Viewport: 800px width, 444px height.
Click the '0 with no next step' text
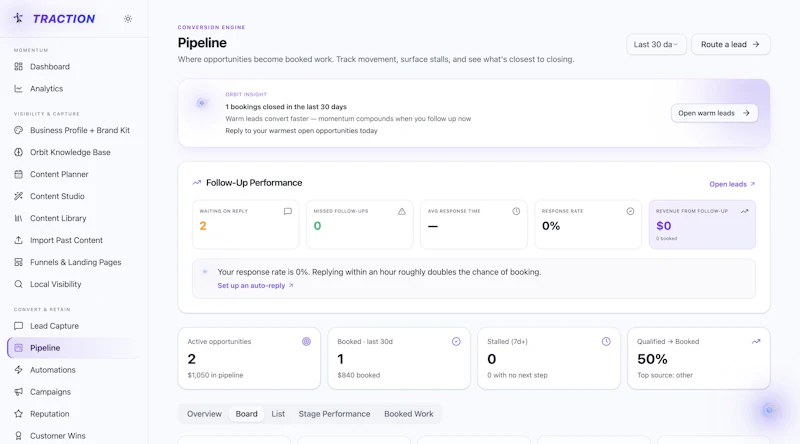click(517, 375)
